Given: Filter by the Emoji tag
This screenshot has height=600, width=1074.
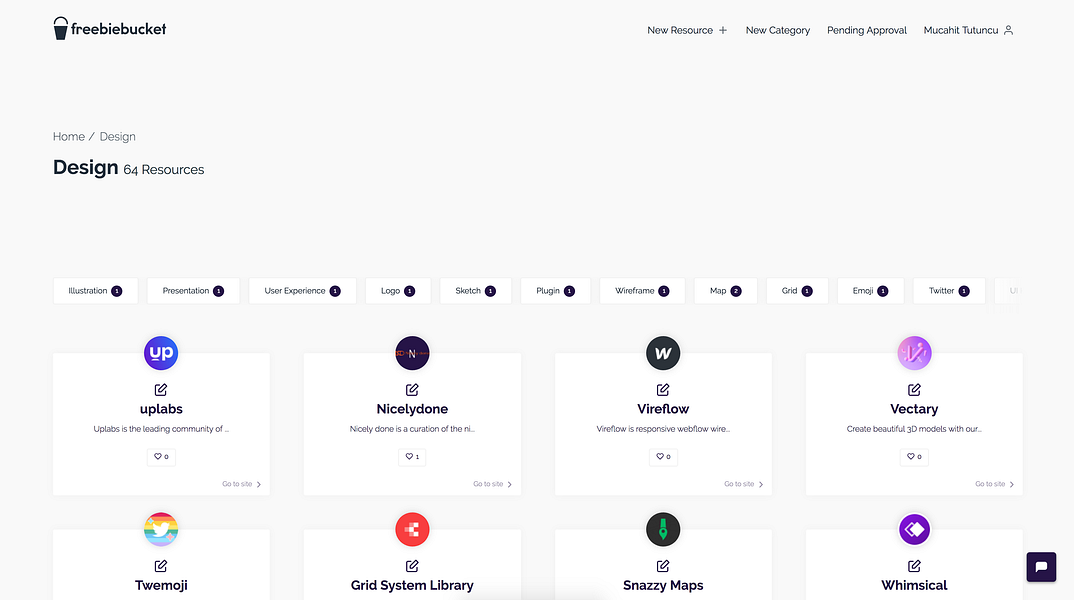Looking at the screenshot, I should point(871,291).
